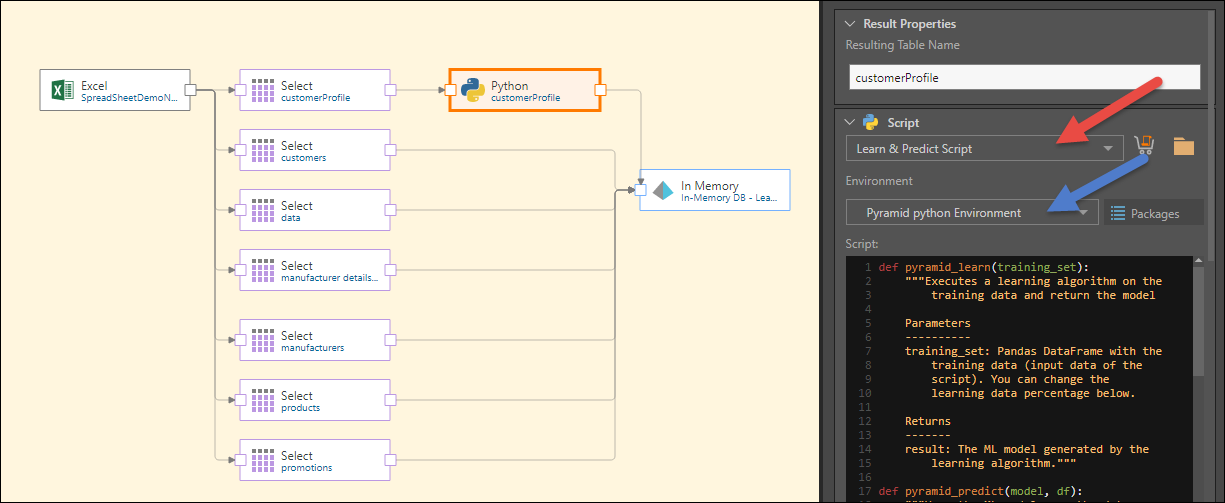Viewport: 1225px width, 503px height.
Task: Open the Learn & Predict Script dropdown
Action: coord(984,149)
